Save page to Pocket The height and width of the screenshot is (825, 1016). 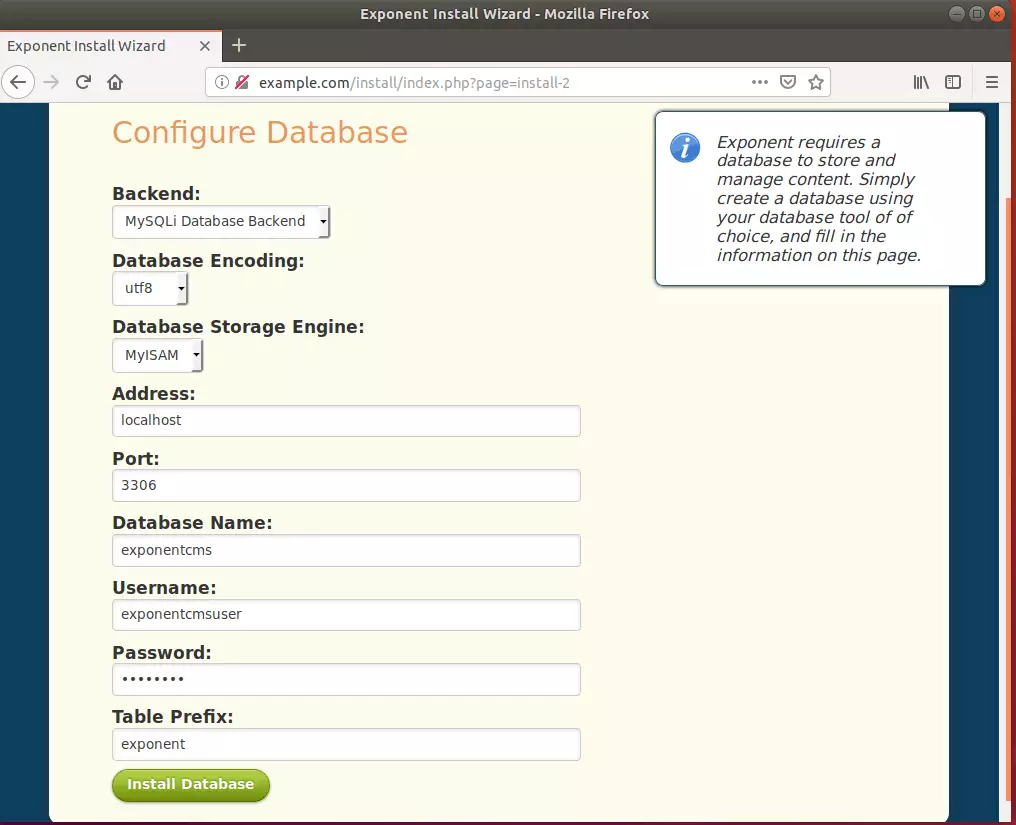tap(787, 82)
